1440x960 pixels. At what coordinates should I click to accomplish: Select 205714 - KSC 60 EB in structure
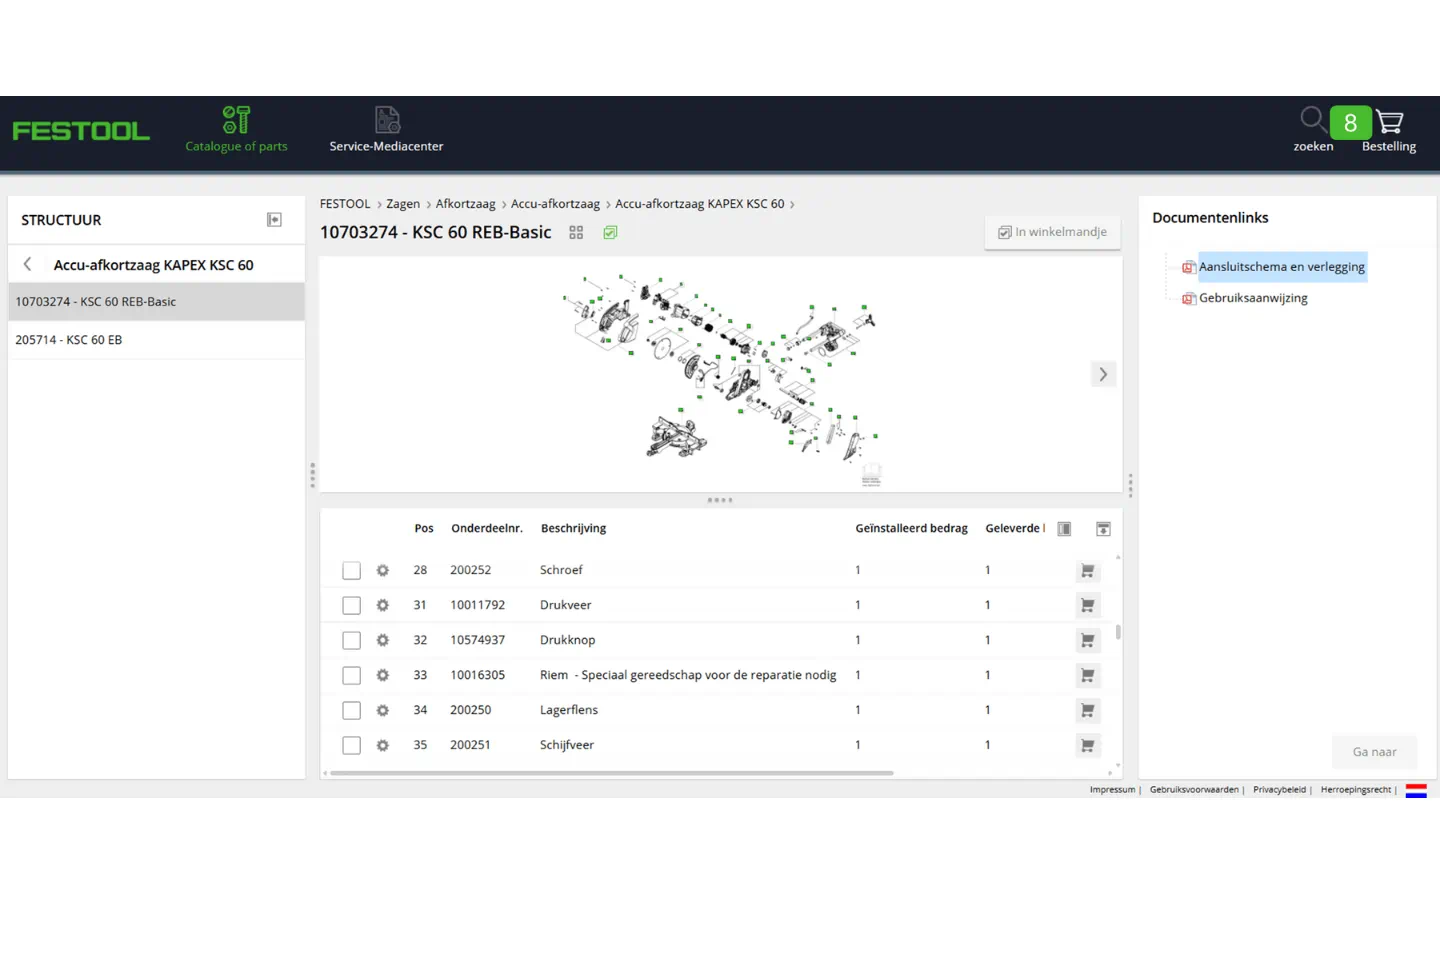(x=156, y=340)
